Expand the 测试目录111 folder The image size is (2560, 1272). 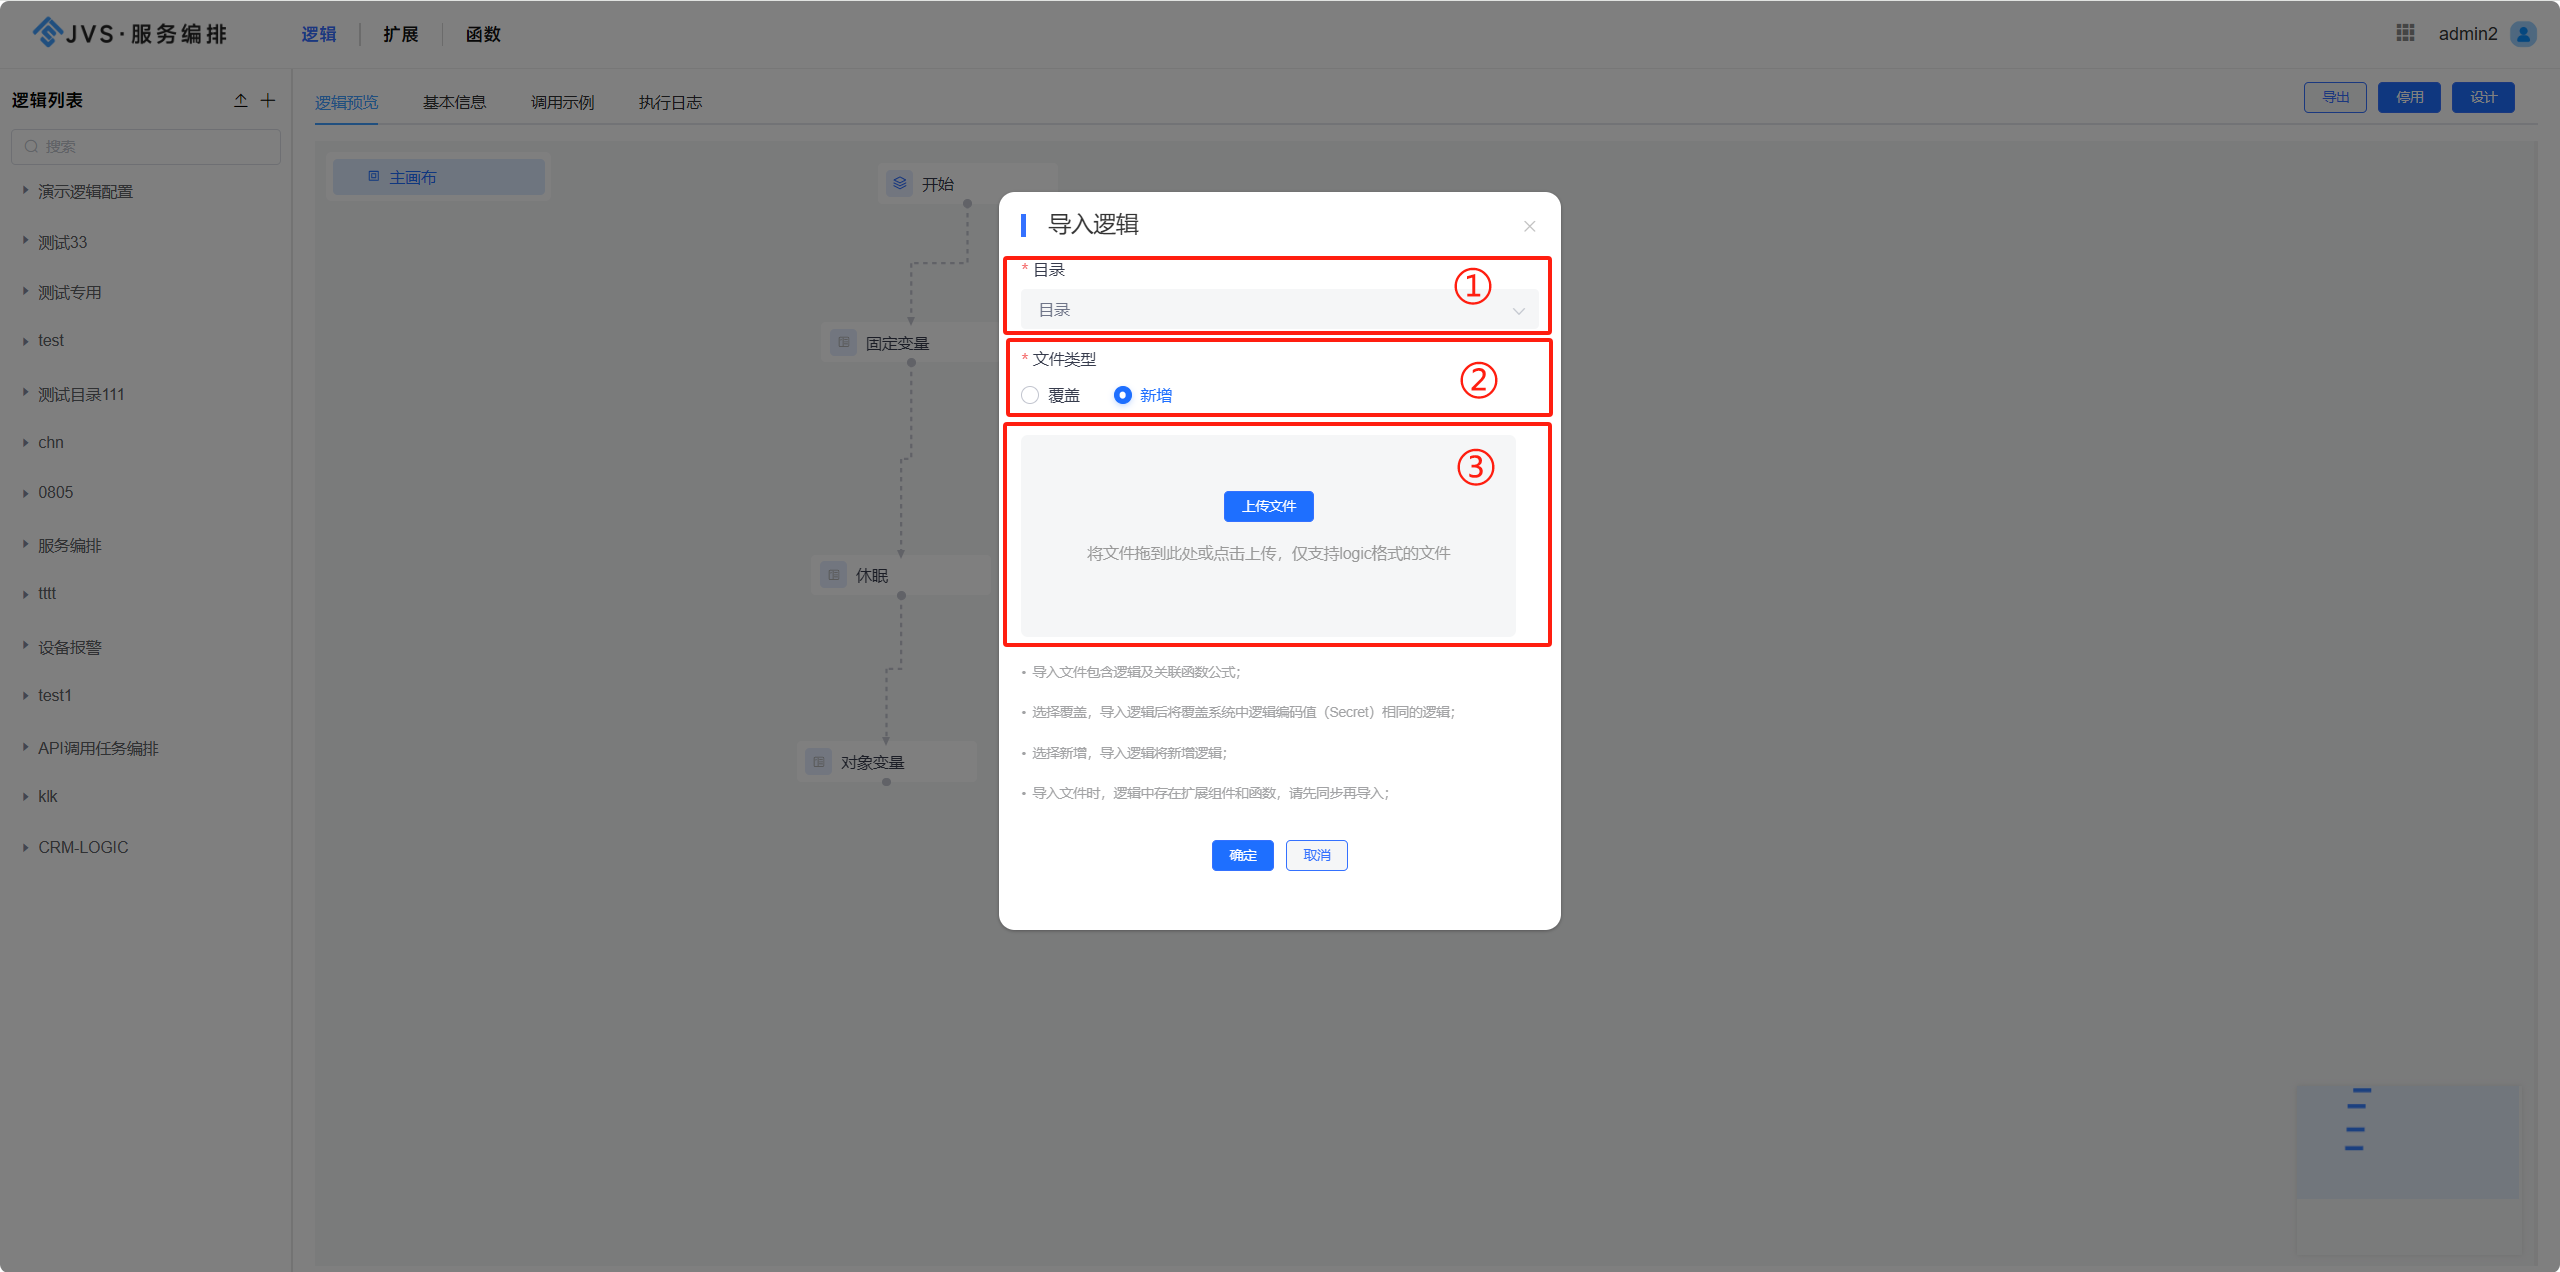tap(25, 393)
